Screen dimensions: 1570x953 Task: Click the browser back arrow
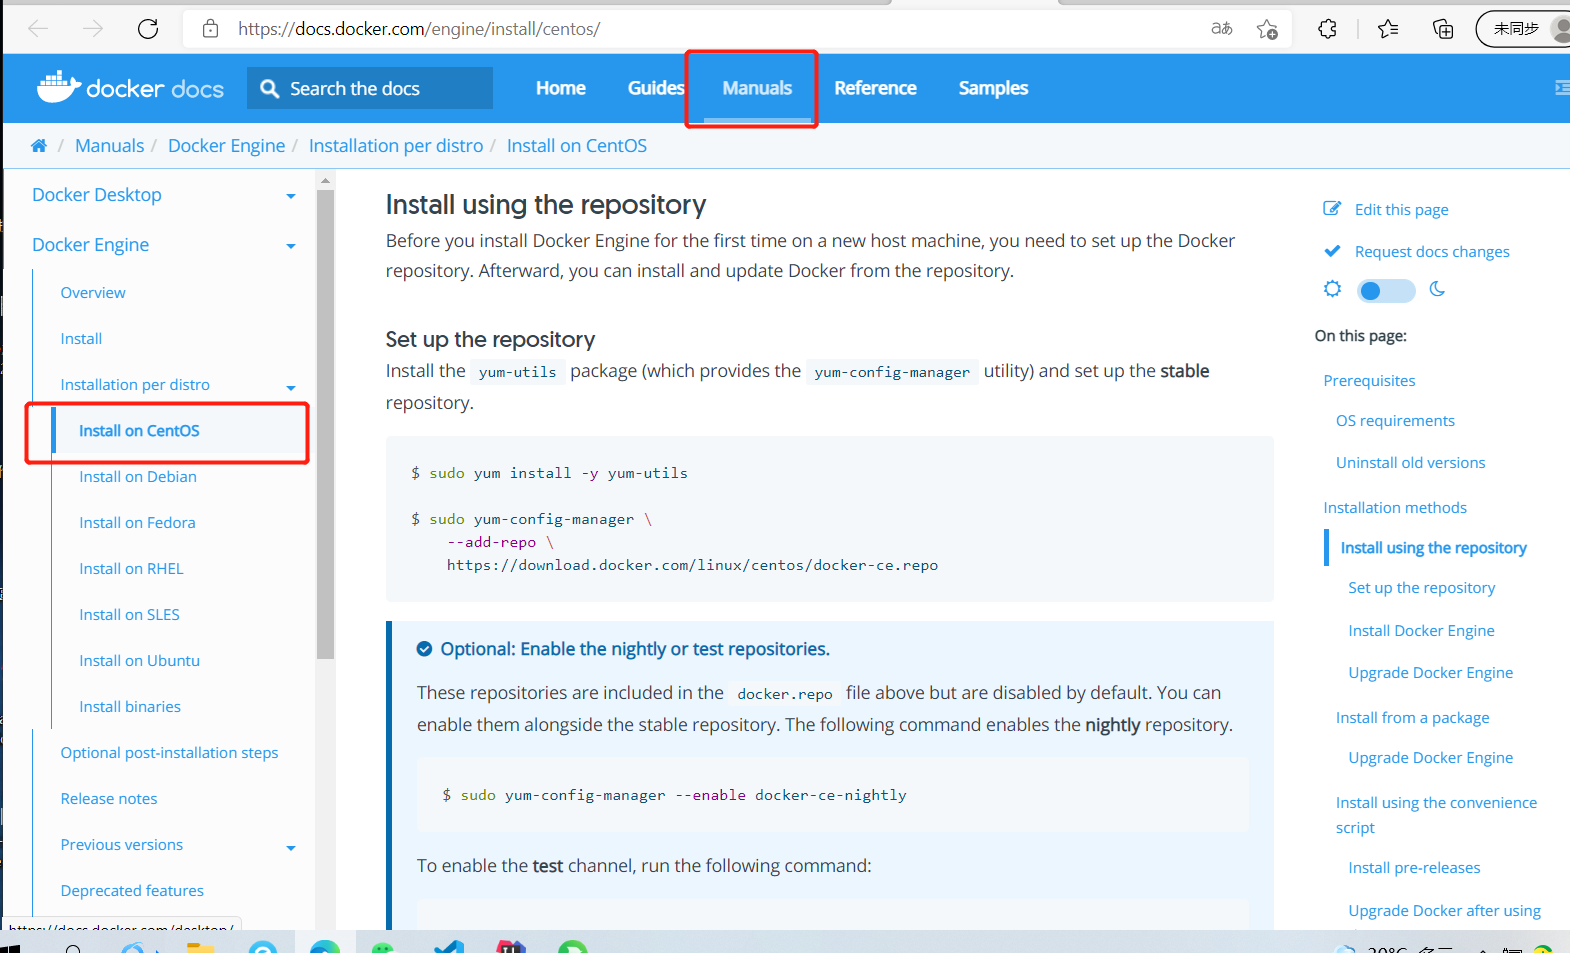click(x=38, y=28)
